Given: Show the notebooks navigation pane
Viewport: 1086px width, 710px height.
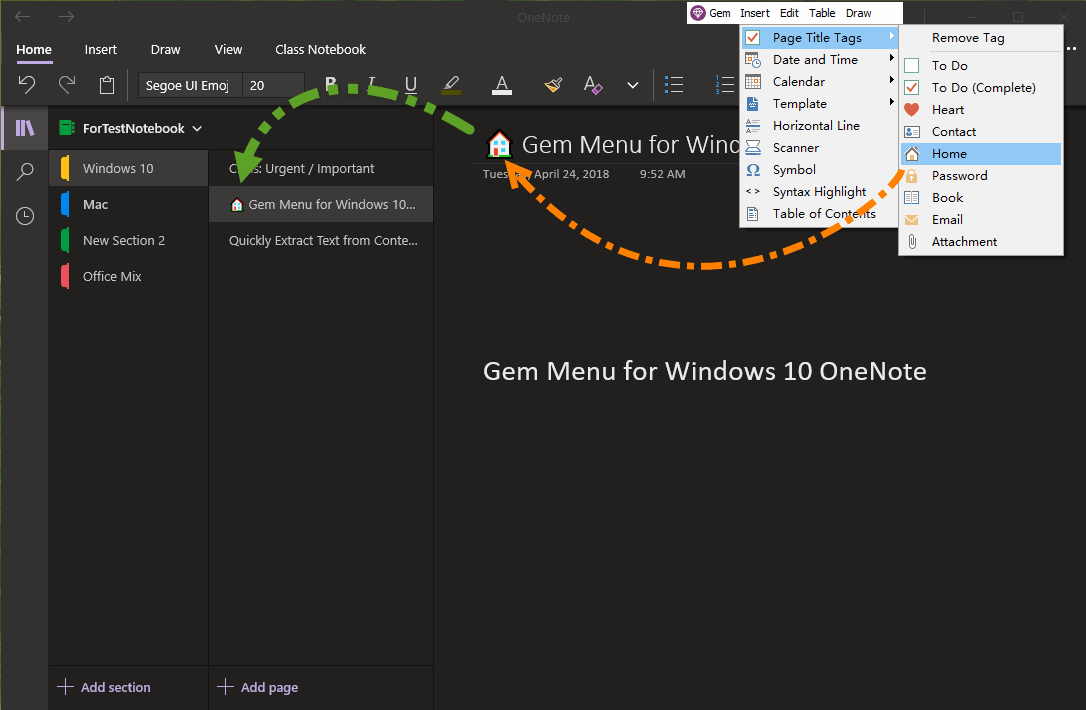Looking at the screenshot, I should [x=25, y=128].
